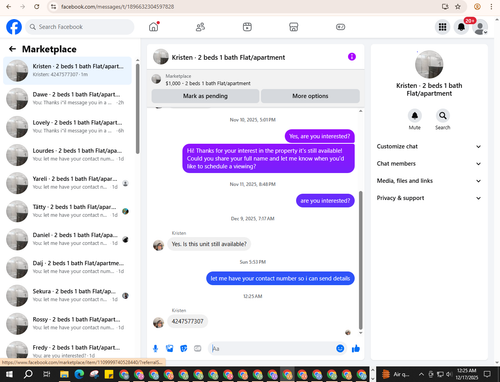This screenshot has height=382, width=500.
Task: Click the browser address bar URL
Action: [x=117, y=6]
